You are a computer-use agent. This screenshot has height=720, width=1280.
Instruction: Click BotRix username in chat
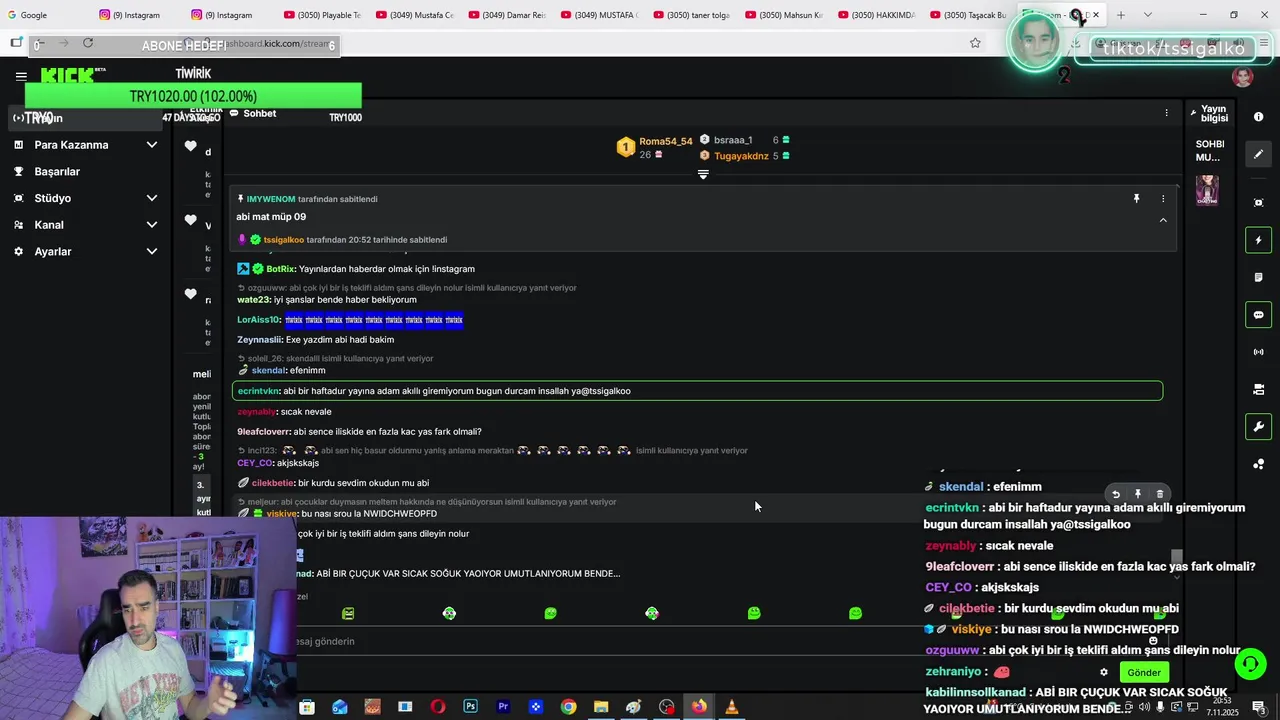click(280, 269)
